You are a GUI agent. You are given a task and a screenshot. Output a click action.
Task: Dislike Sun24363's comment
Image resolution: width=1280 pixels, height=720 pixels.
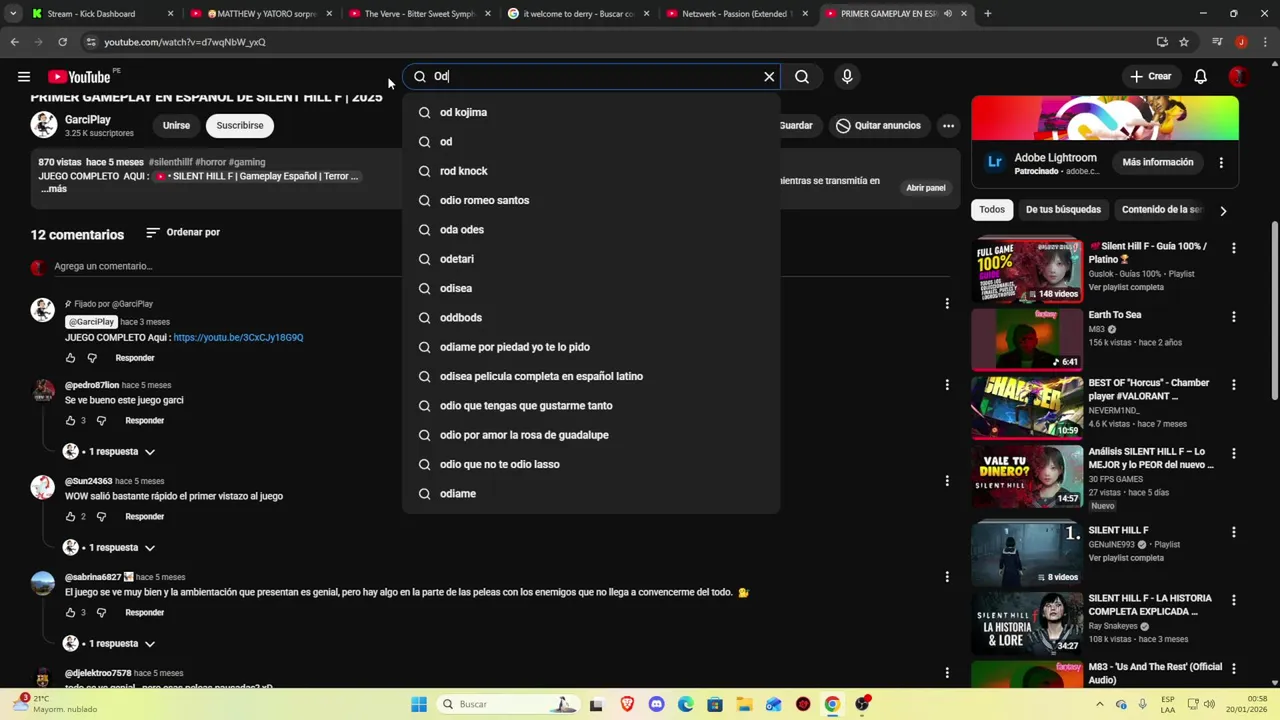[101, 517]
